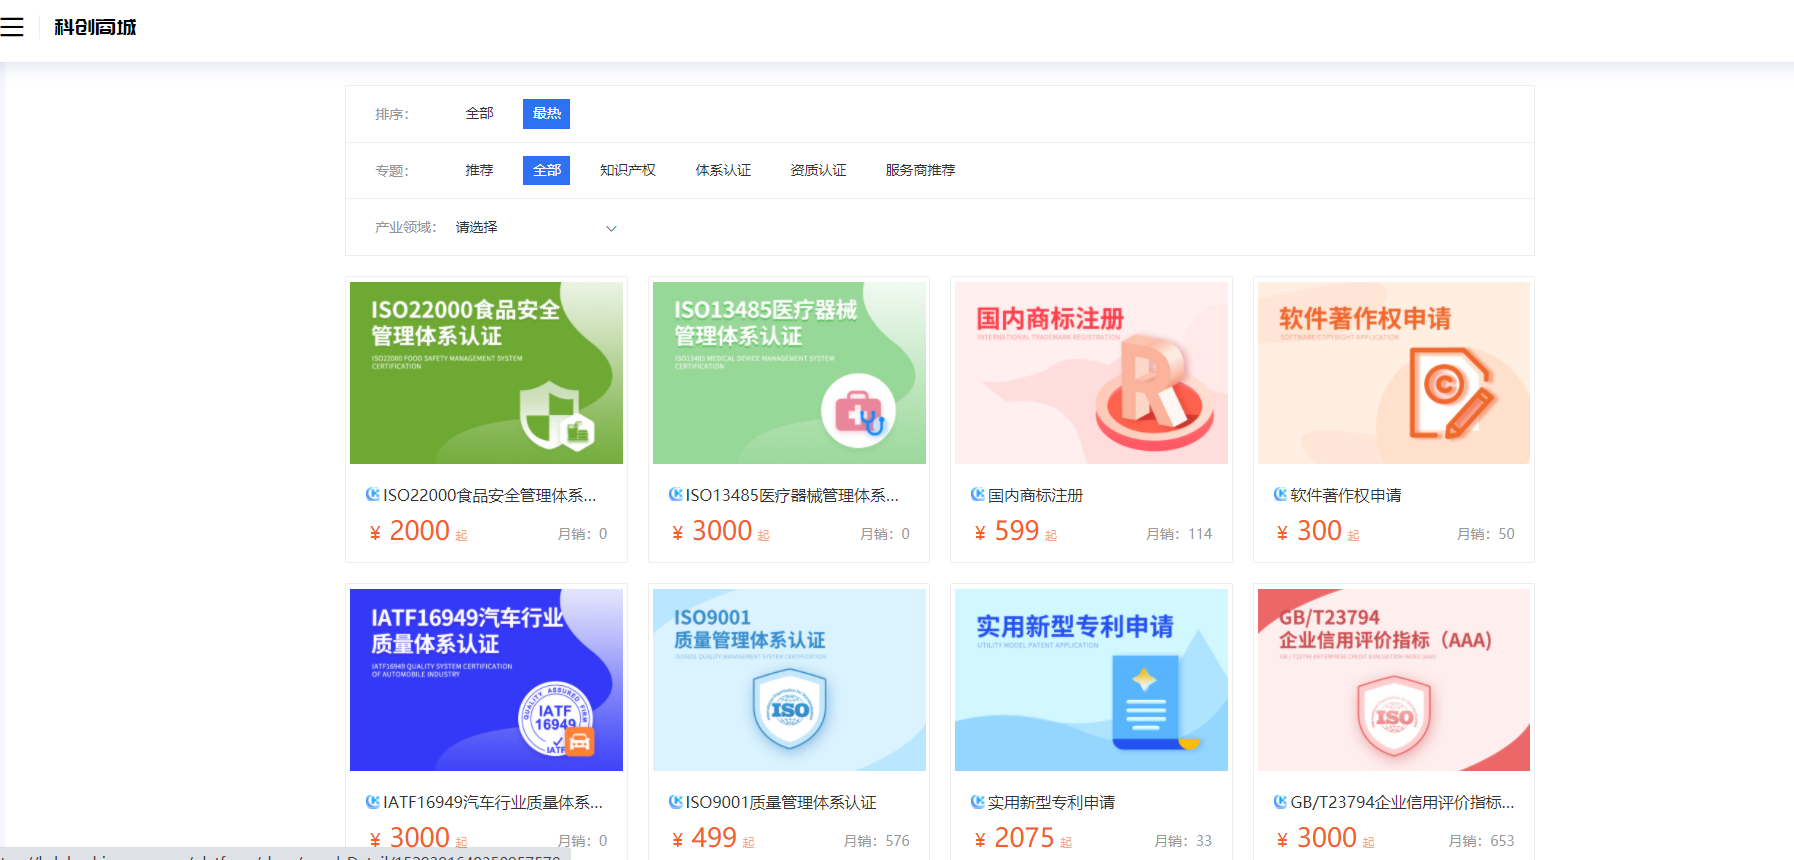Click 月销: 114 on 国内商标注册 card
Image resolution: width=1794 pixels, height=860 pixels.
[x=1179, y=534]
